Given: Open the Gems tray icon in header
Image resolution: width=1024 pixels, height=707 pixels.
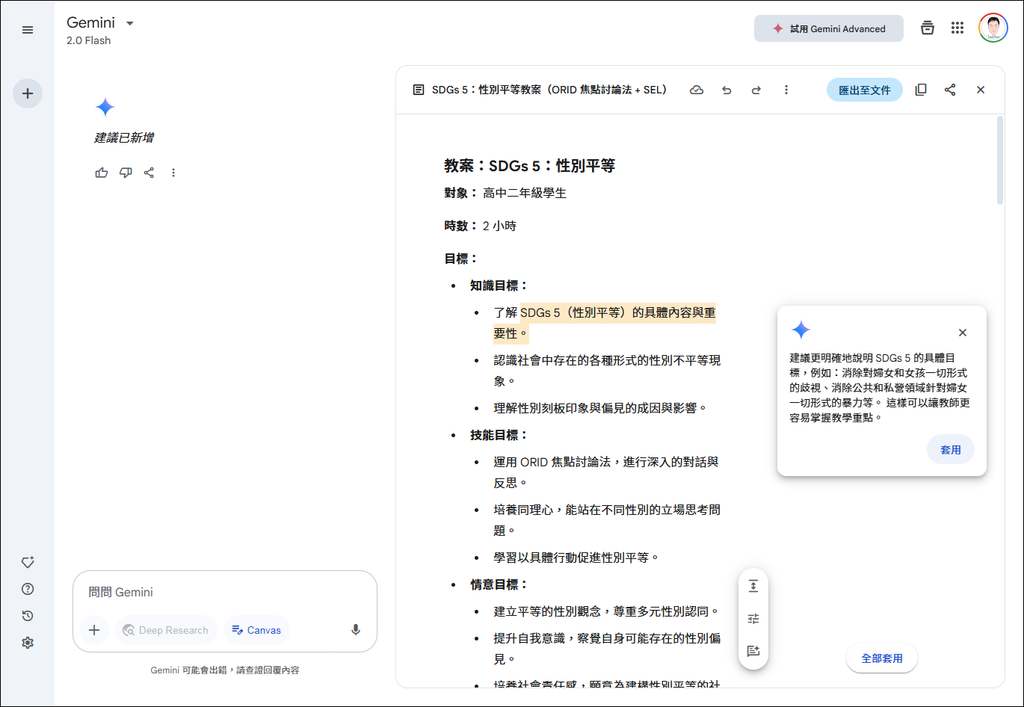Looking at the screenshot, I should click(927, 28).
